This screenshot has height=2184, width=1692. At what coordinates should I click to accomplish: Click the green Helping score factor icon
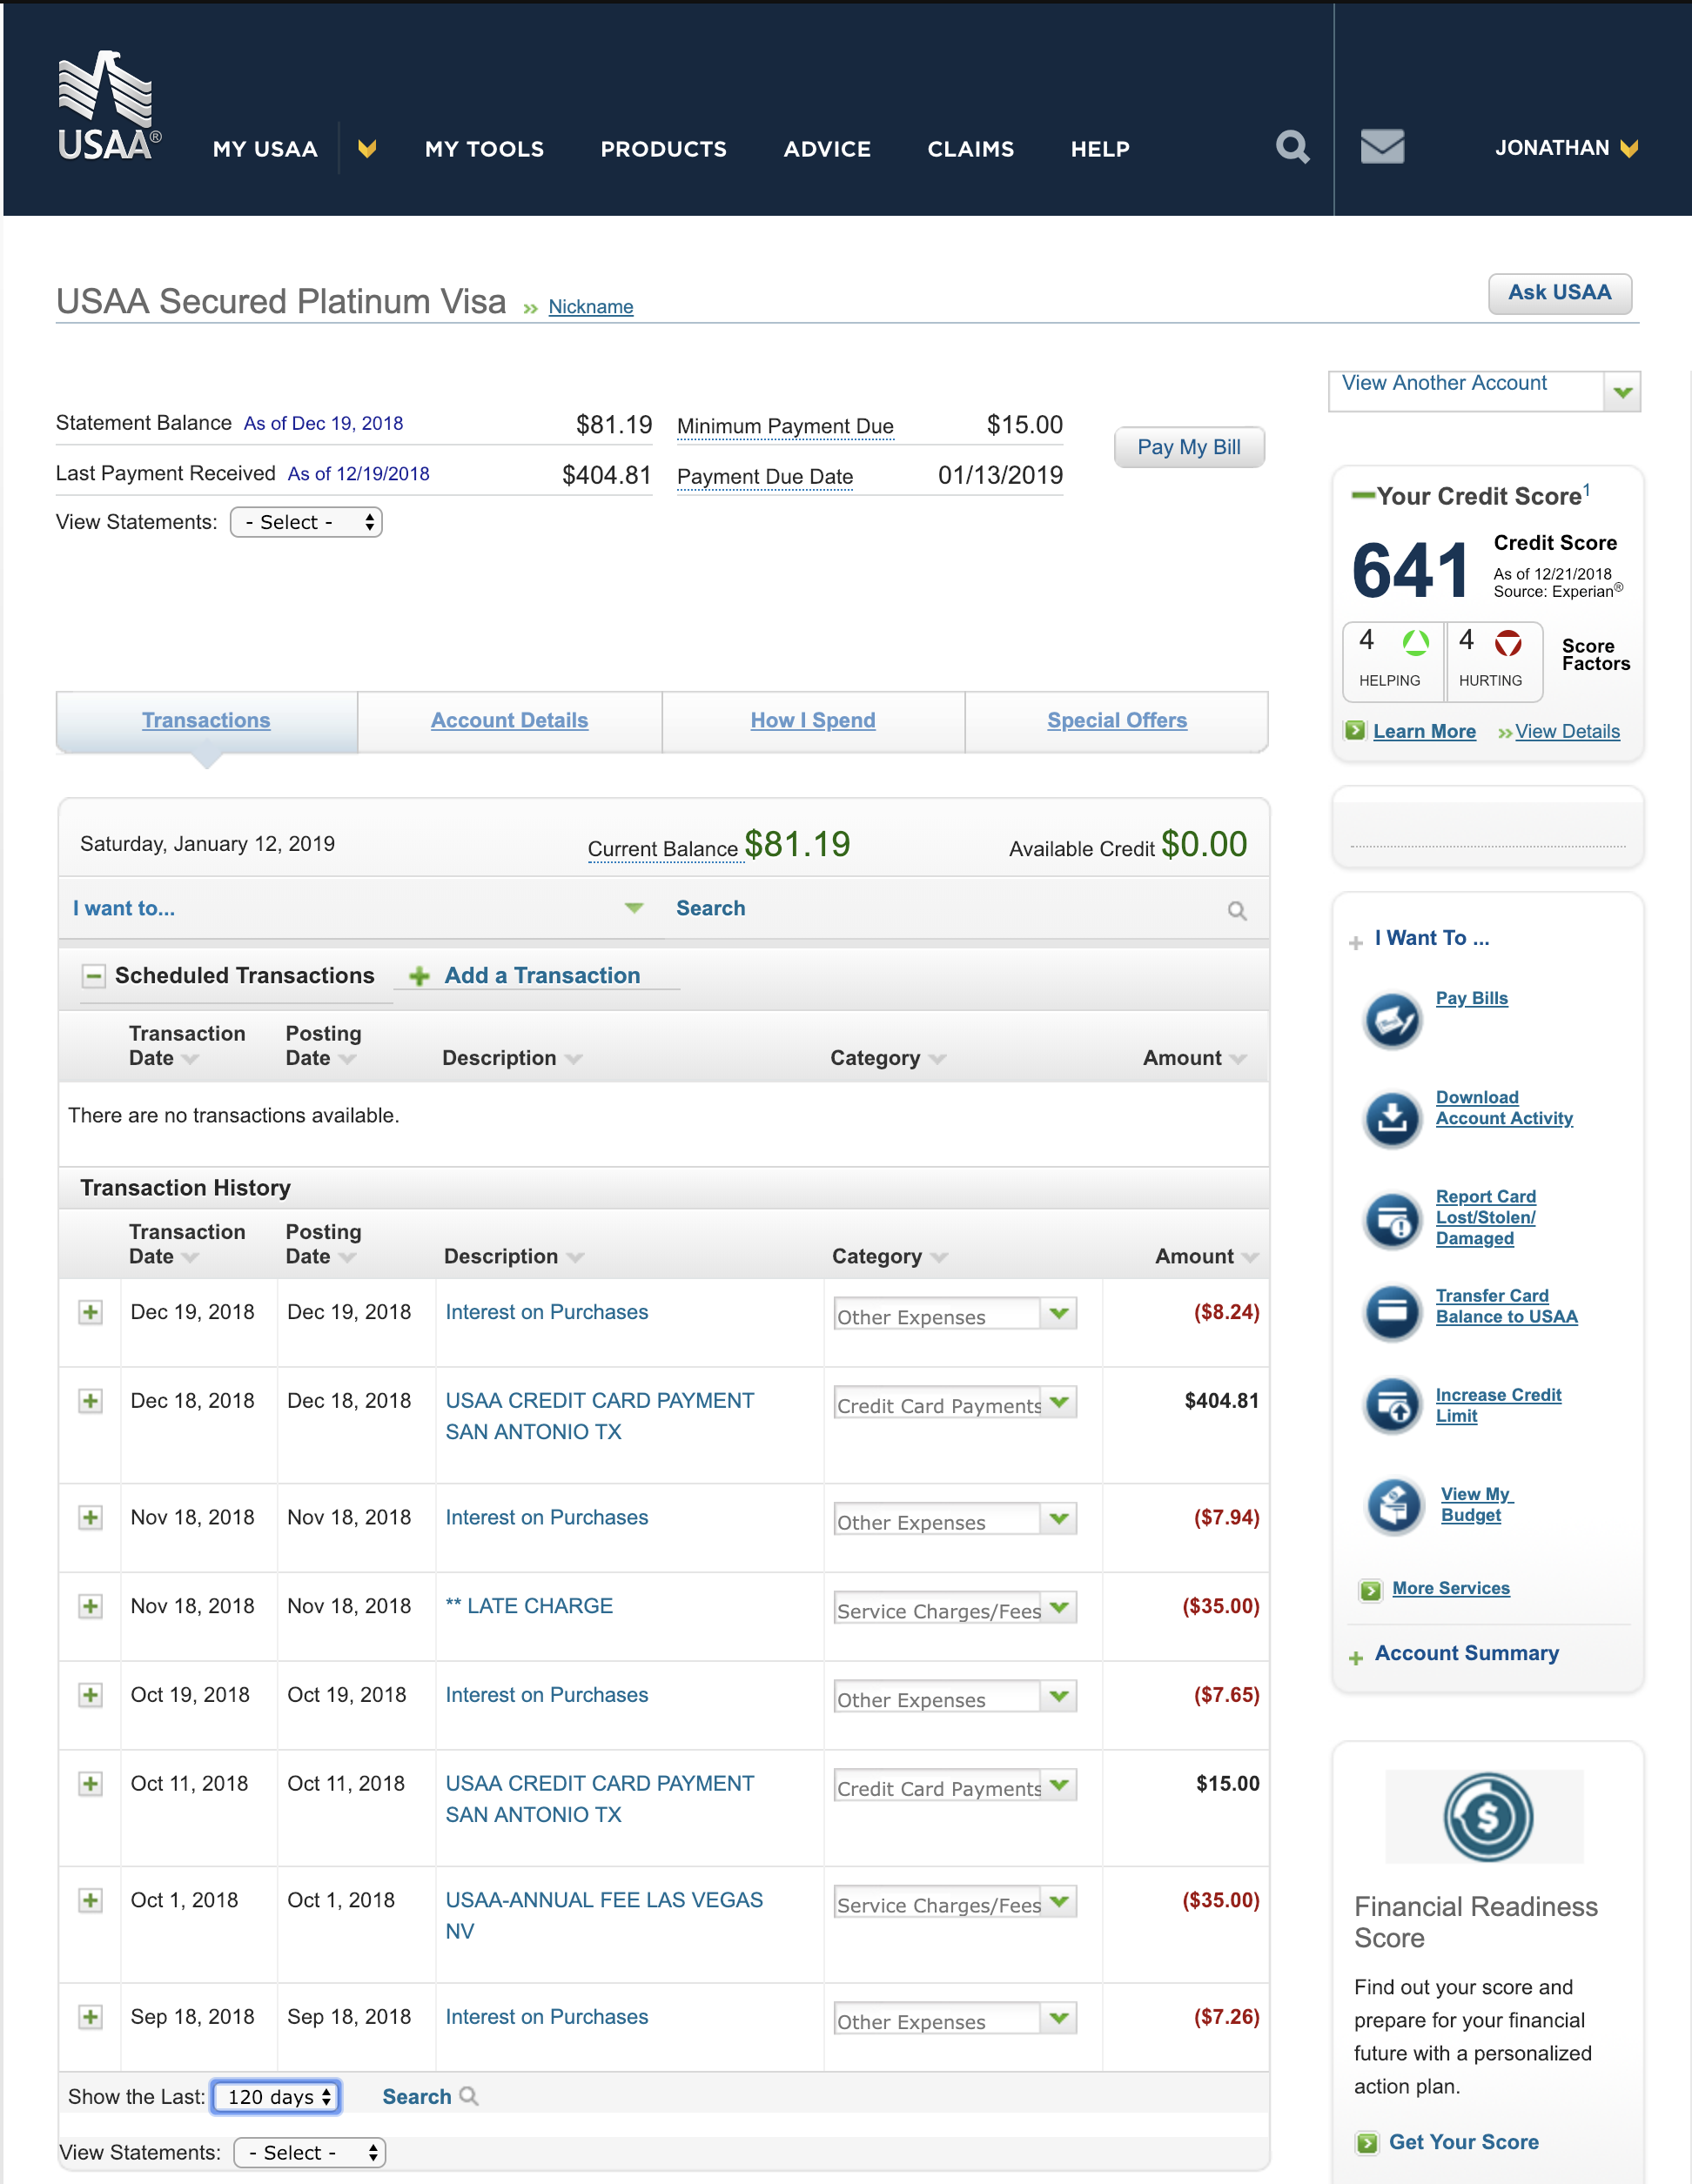click(1416, 642)
